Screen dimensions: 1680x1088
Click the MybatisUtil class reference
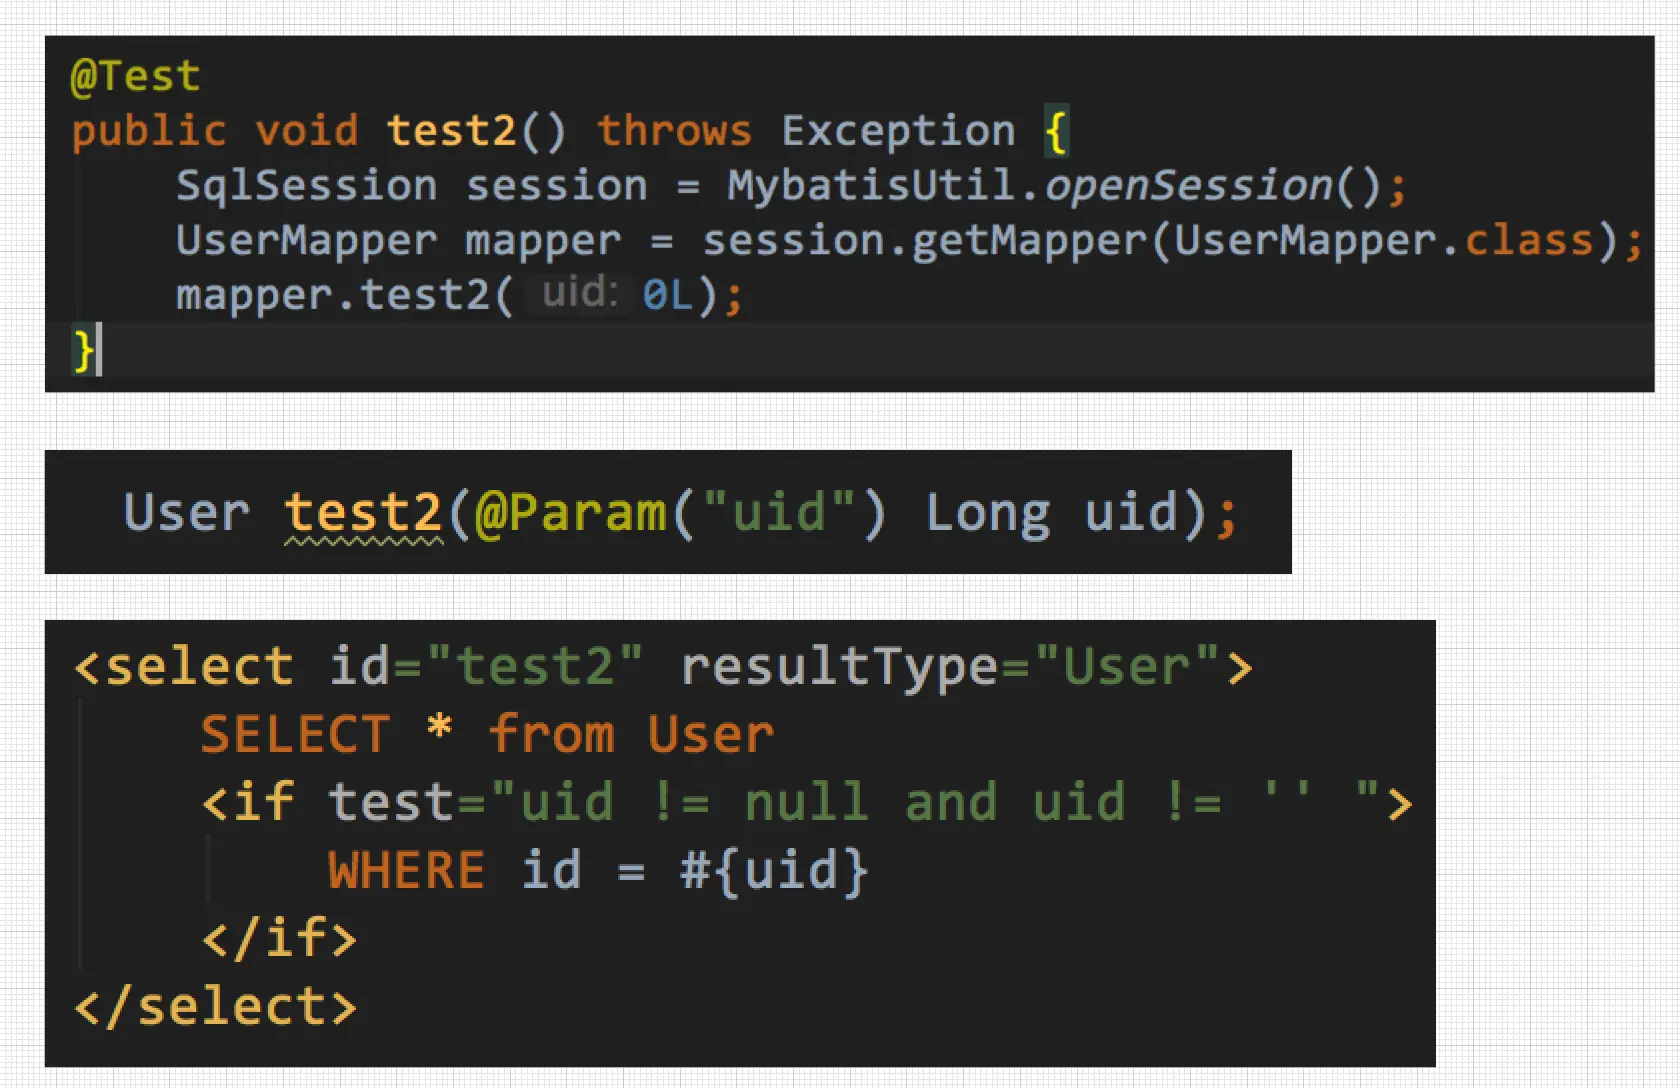click(x=870, y=186)
